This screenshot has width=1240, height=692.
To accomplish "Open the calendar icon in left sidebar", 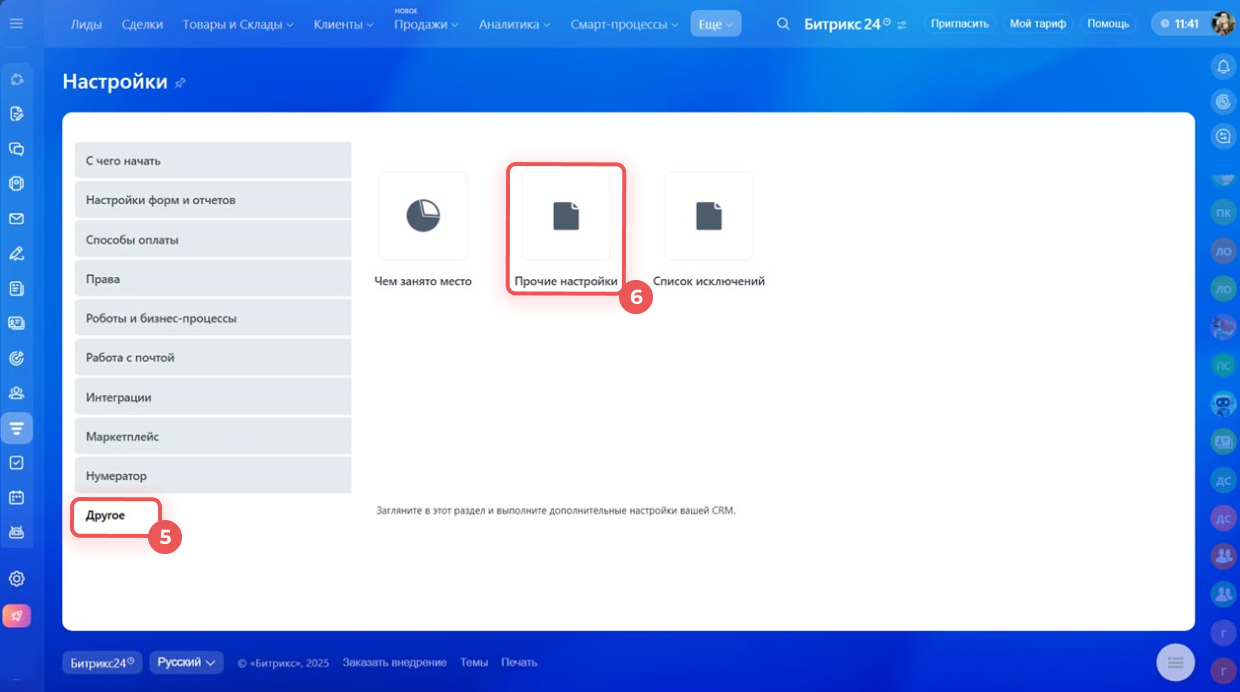I will pyautogui.click(x=16, y=497).
